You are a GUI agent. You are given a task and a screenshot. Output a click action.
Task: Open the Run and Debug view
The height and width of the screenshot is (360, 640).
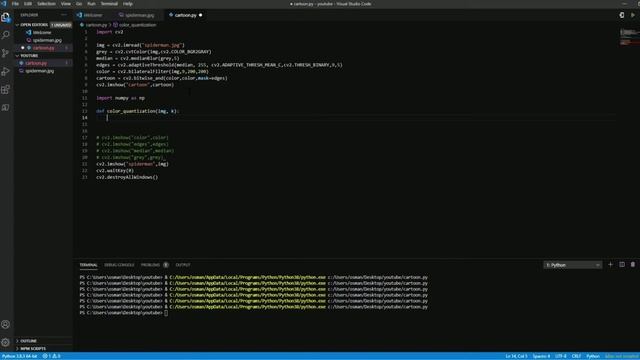coord(6,71)
